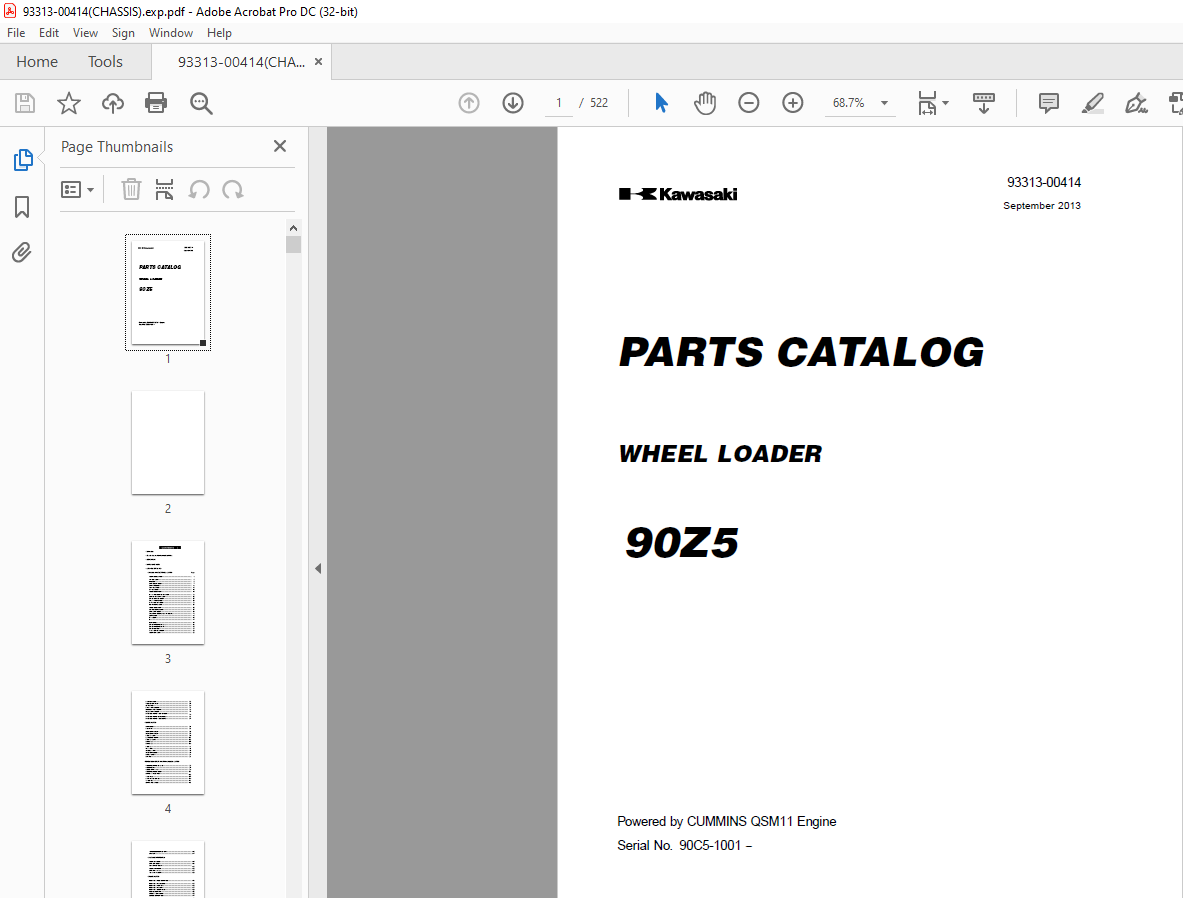Image resolution: width=1183 pixels, height=898 pixels.
Task: Switch to the Tools tab
Action: click(x=105, y=62)
